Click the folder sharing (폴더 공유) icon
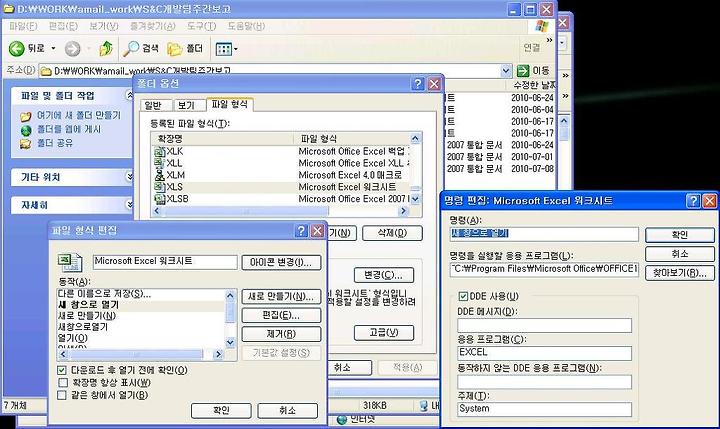The image size is (720, 429). click(x=26, y=144)
